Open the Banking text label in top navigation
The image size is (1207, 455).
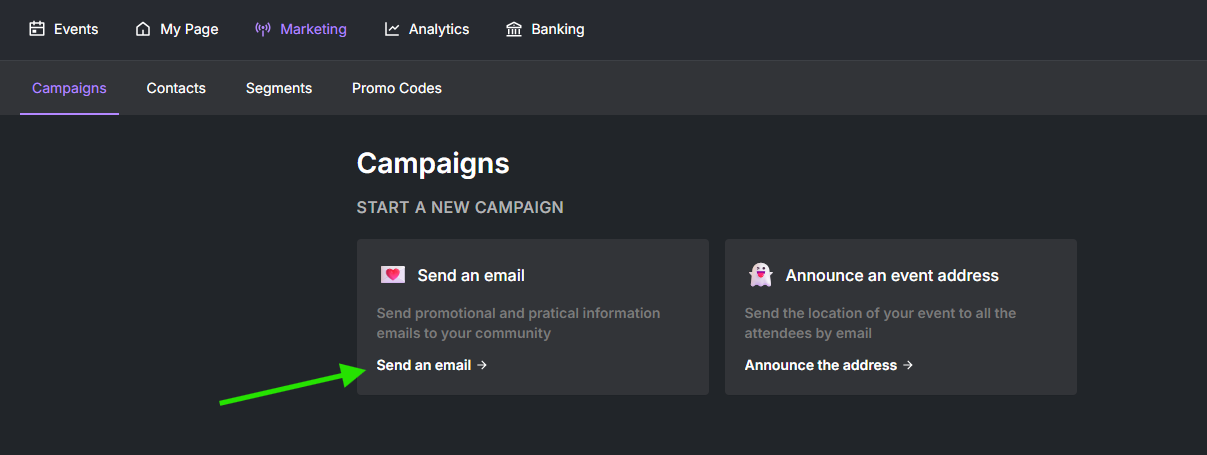coord(558,29)
